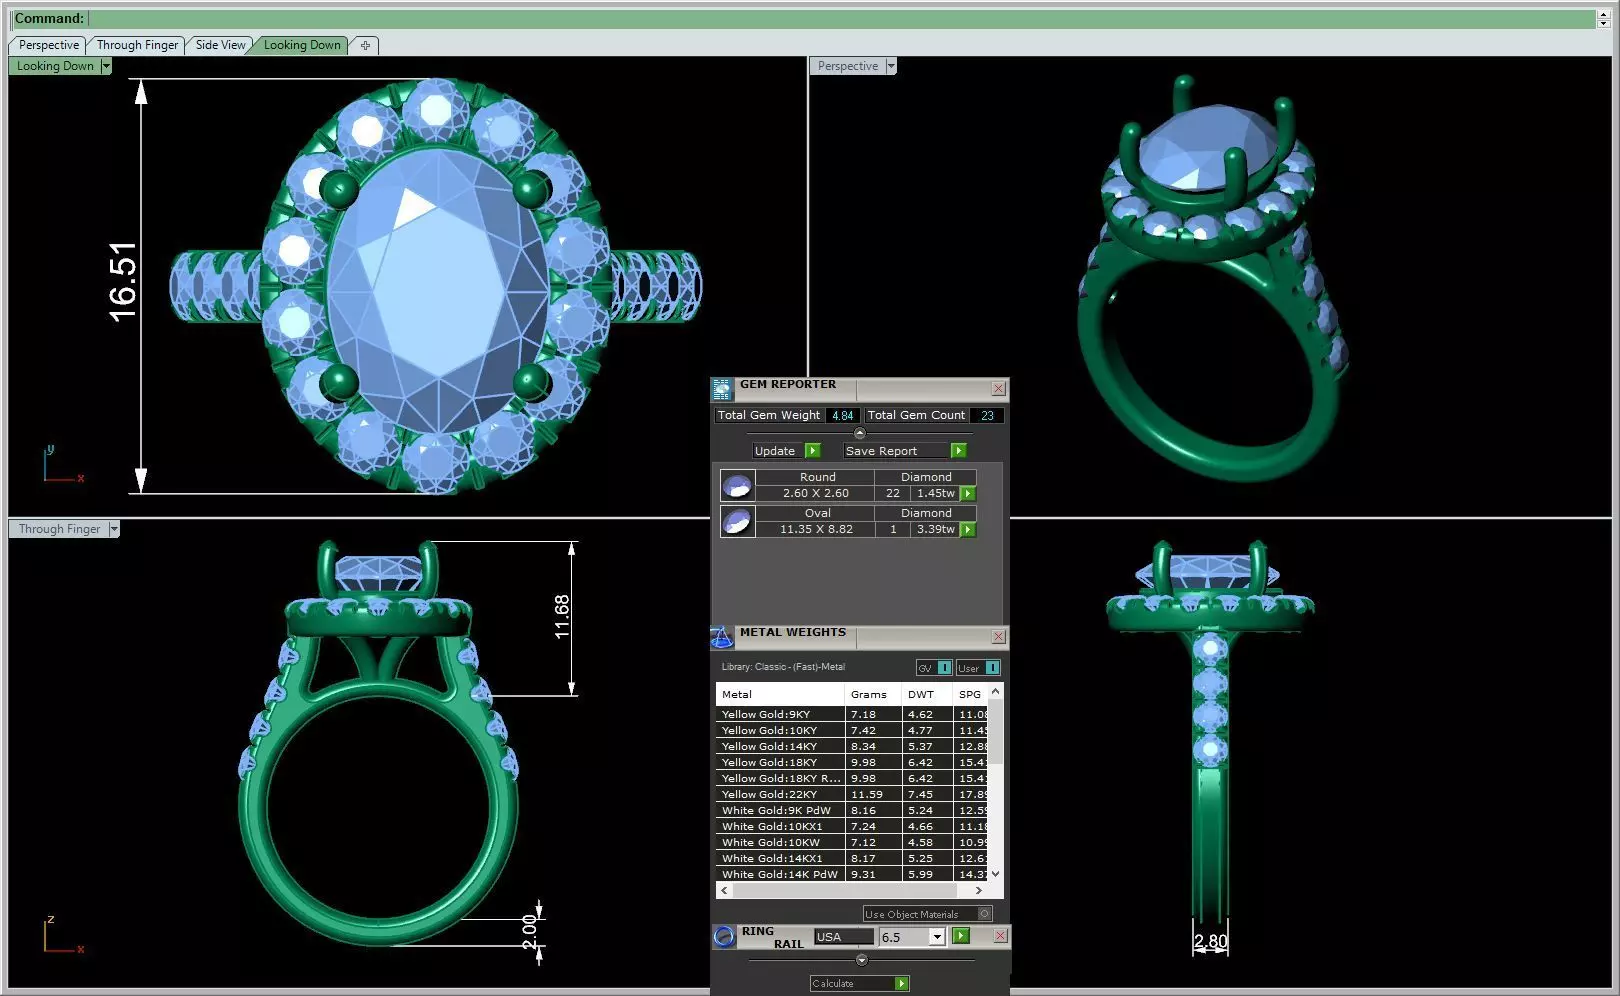Select the Yellow Gold:22KY row
This screenshot has width=1620, height=996.
[x=852, y=794]
